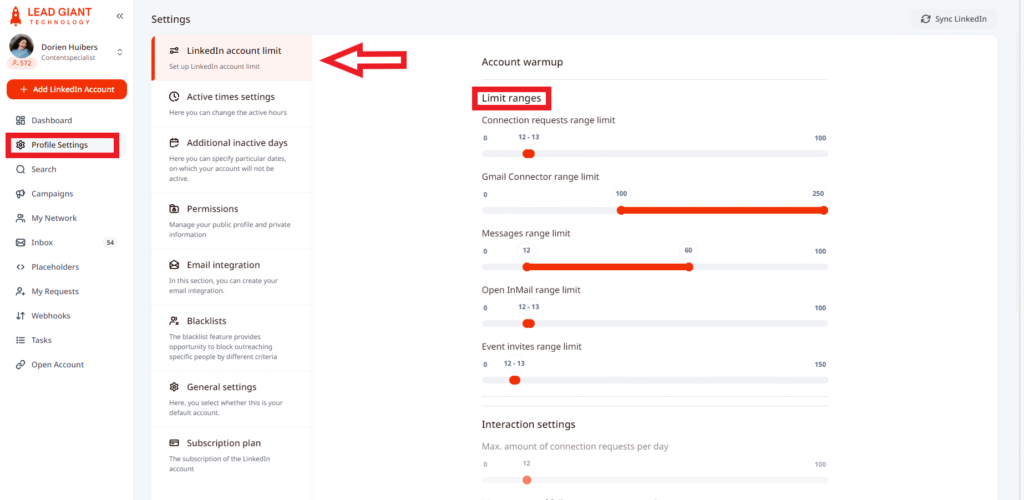Select the Blacklists settings section
This screenshot has width=1024, height=500.
click(x=206, y=321)
